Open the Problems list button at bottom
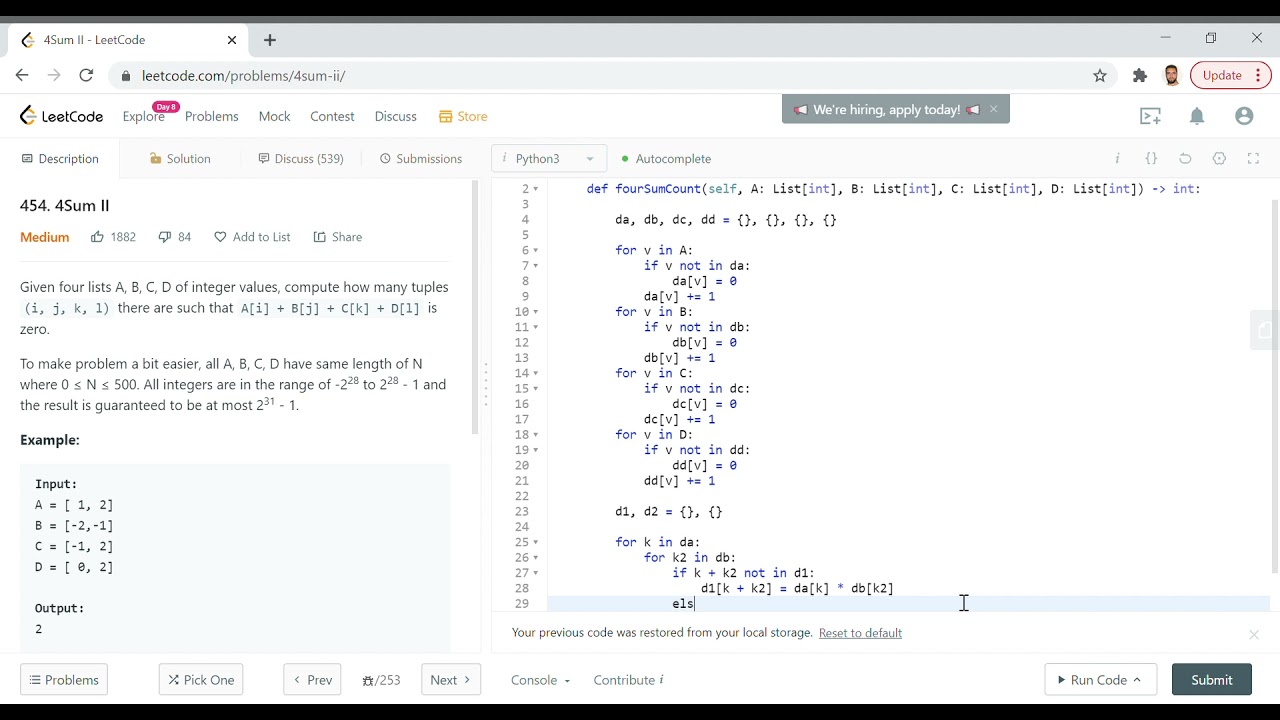The image size is (1280, 720). tap(64, 680)
